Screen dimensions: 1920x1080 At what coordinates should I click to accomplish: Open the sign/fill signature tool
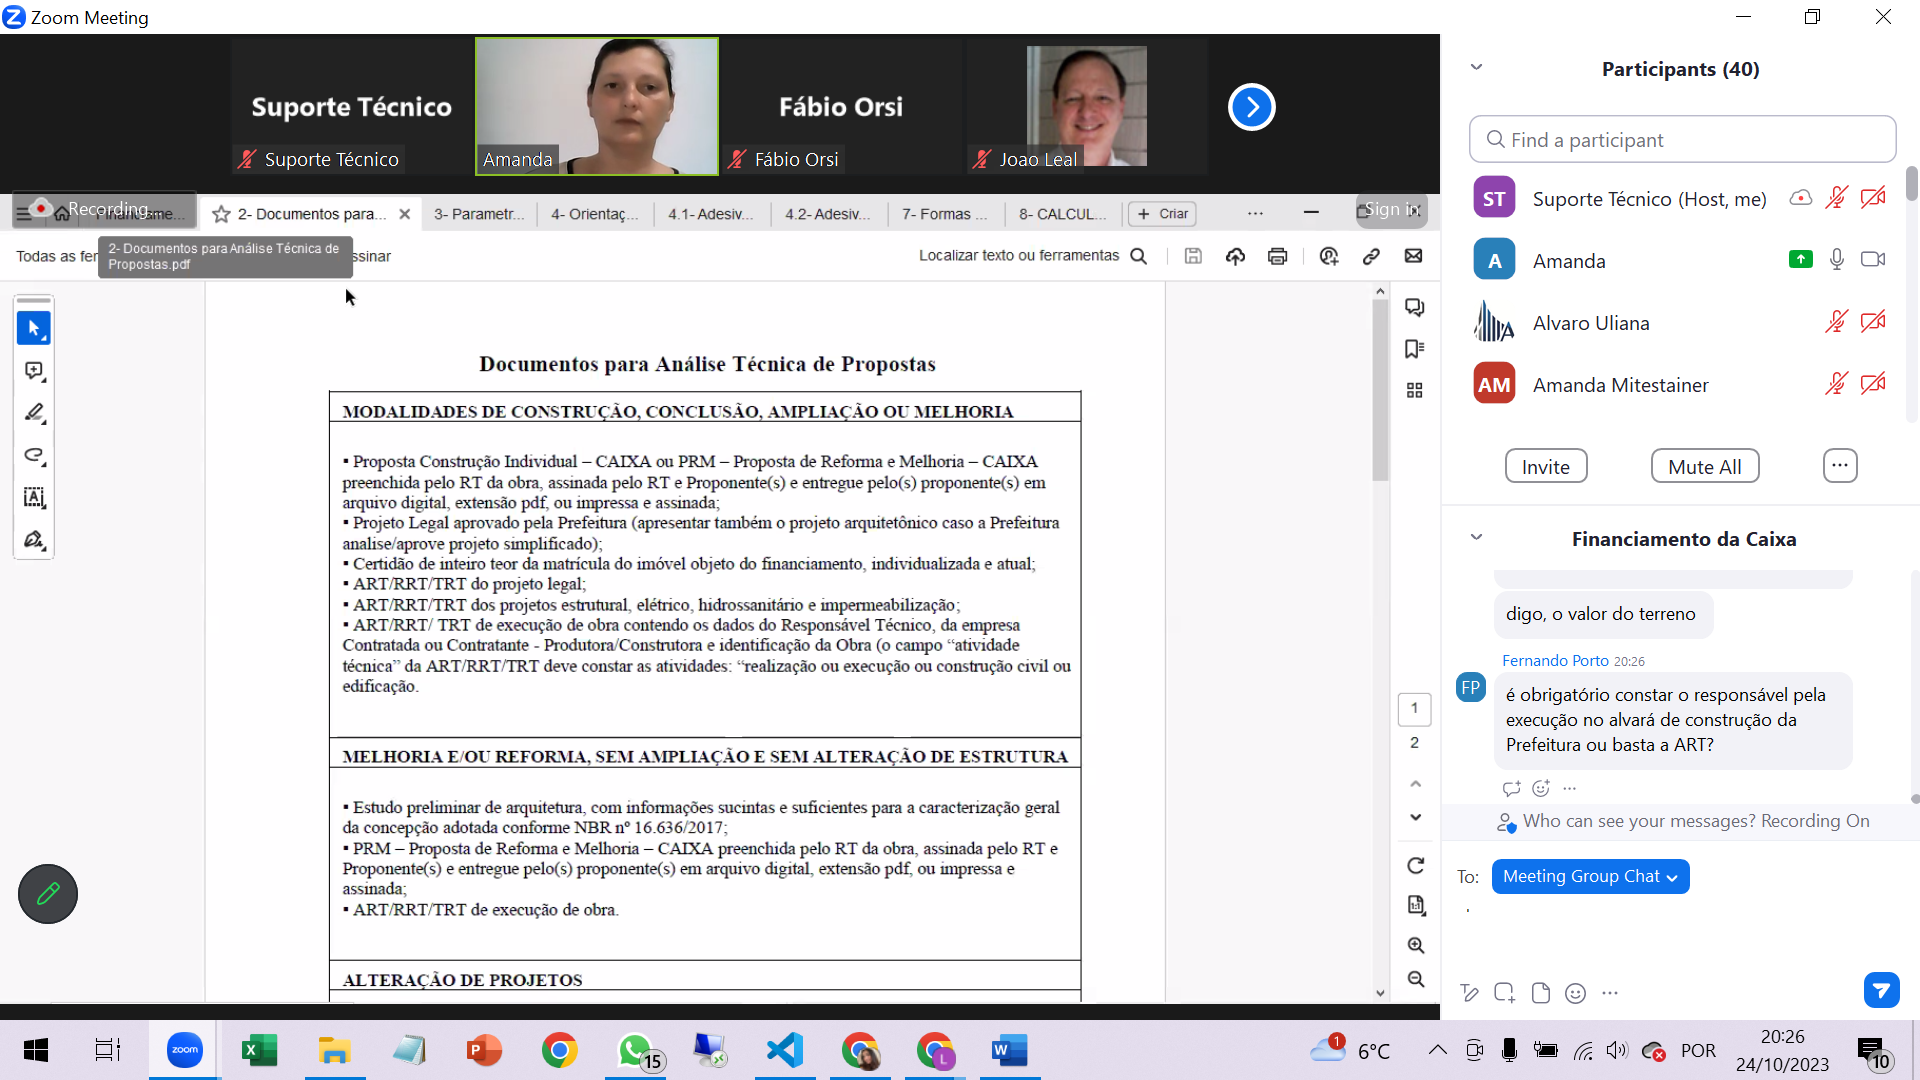[34, 540]
